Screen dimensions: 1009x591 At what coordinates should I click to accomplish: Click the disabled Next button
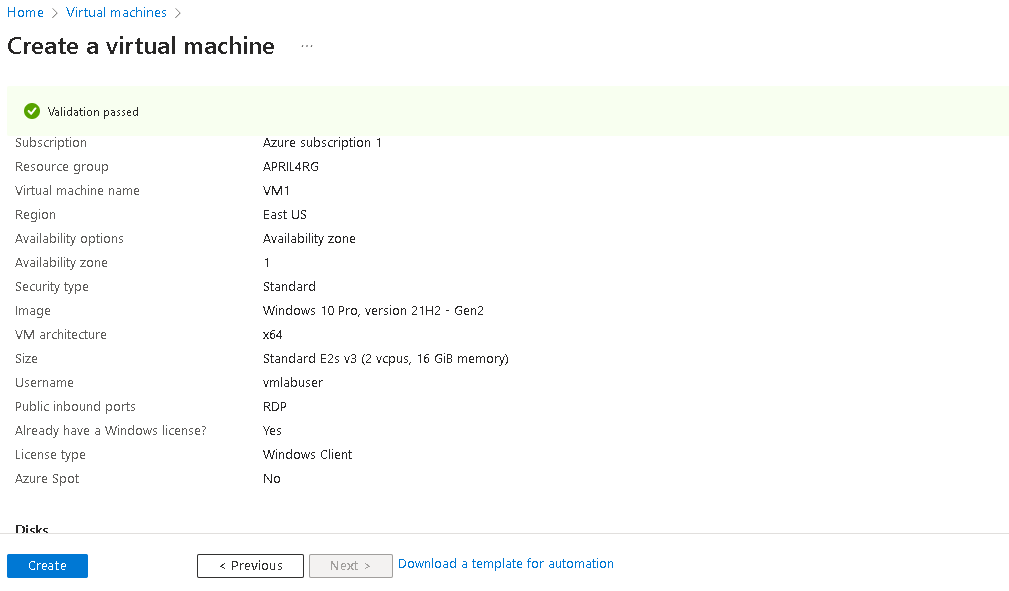(350, 565)
